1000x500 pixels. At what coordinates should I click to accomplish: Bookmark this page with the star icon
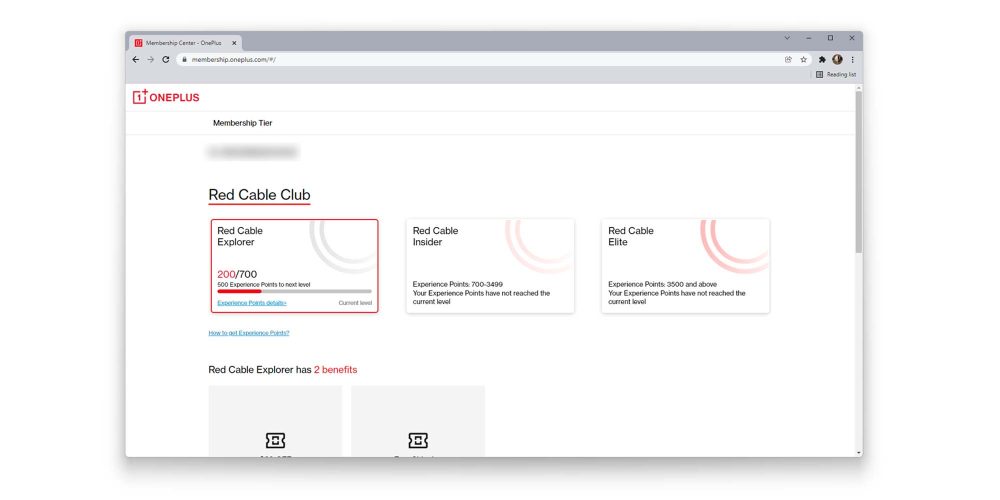(803, 60)
